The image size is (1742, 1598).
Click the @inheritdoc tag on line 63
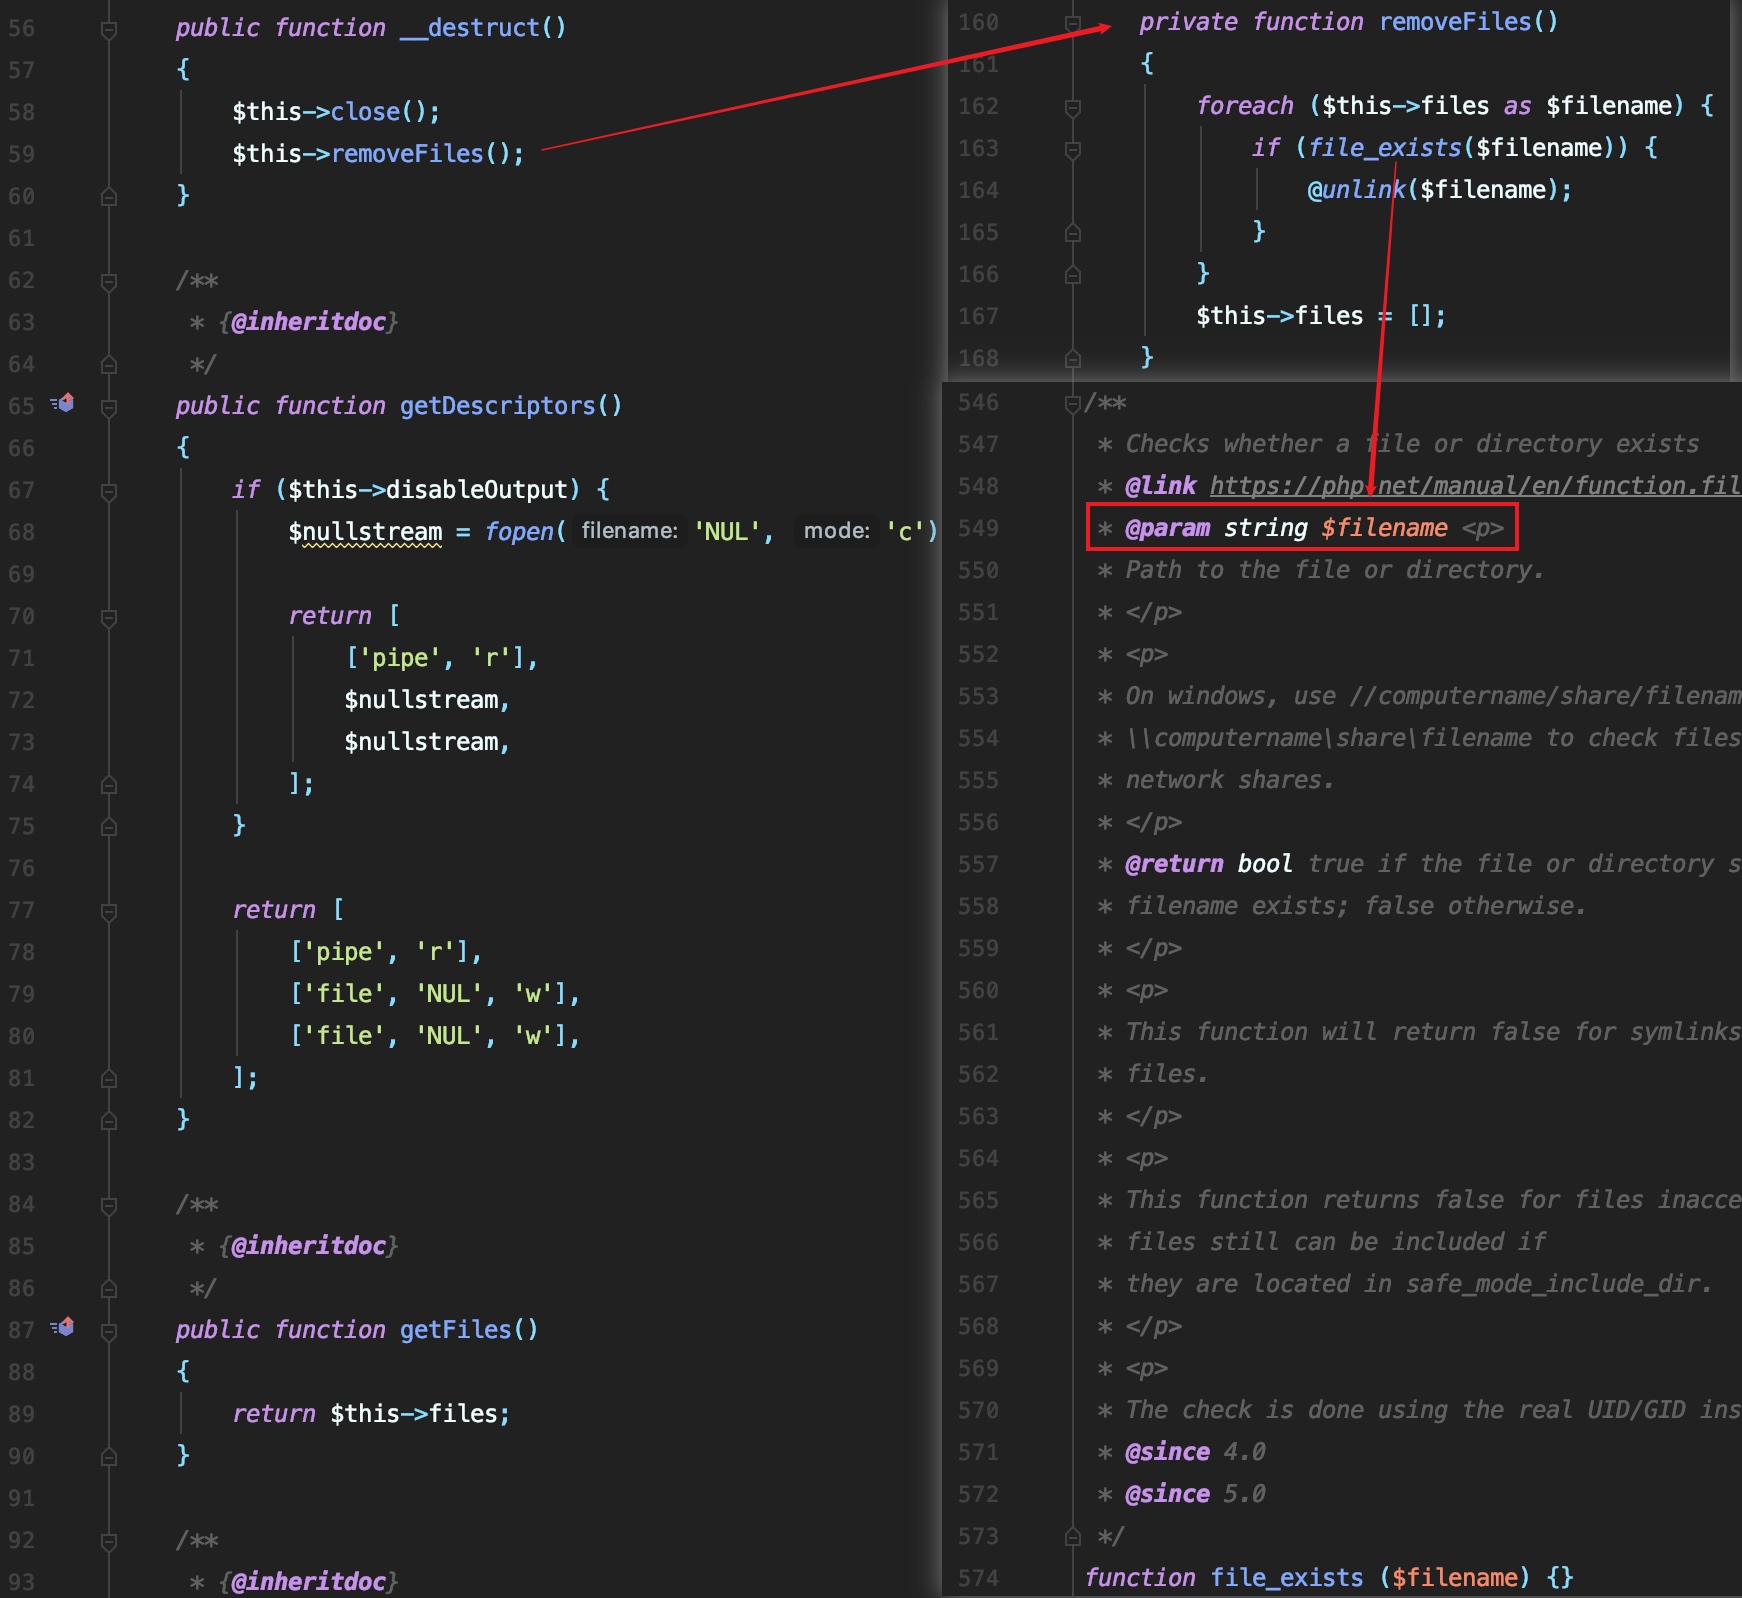coord(308,322)
